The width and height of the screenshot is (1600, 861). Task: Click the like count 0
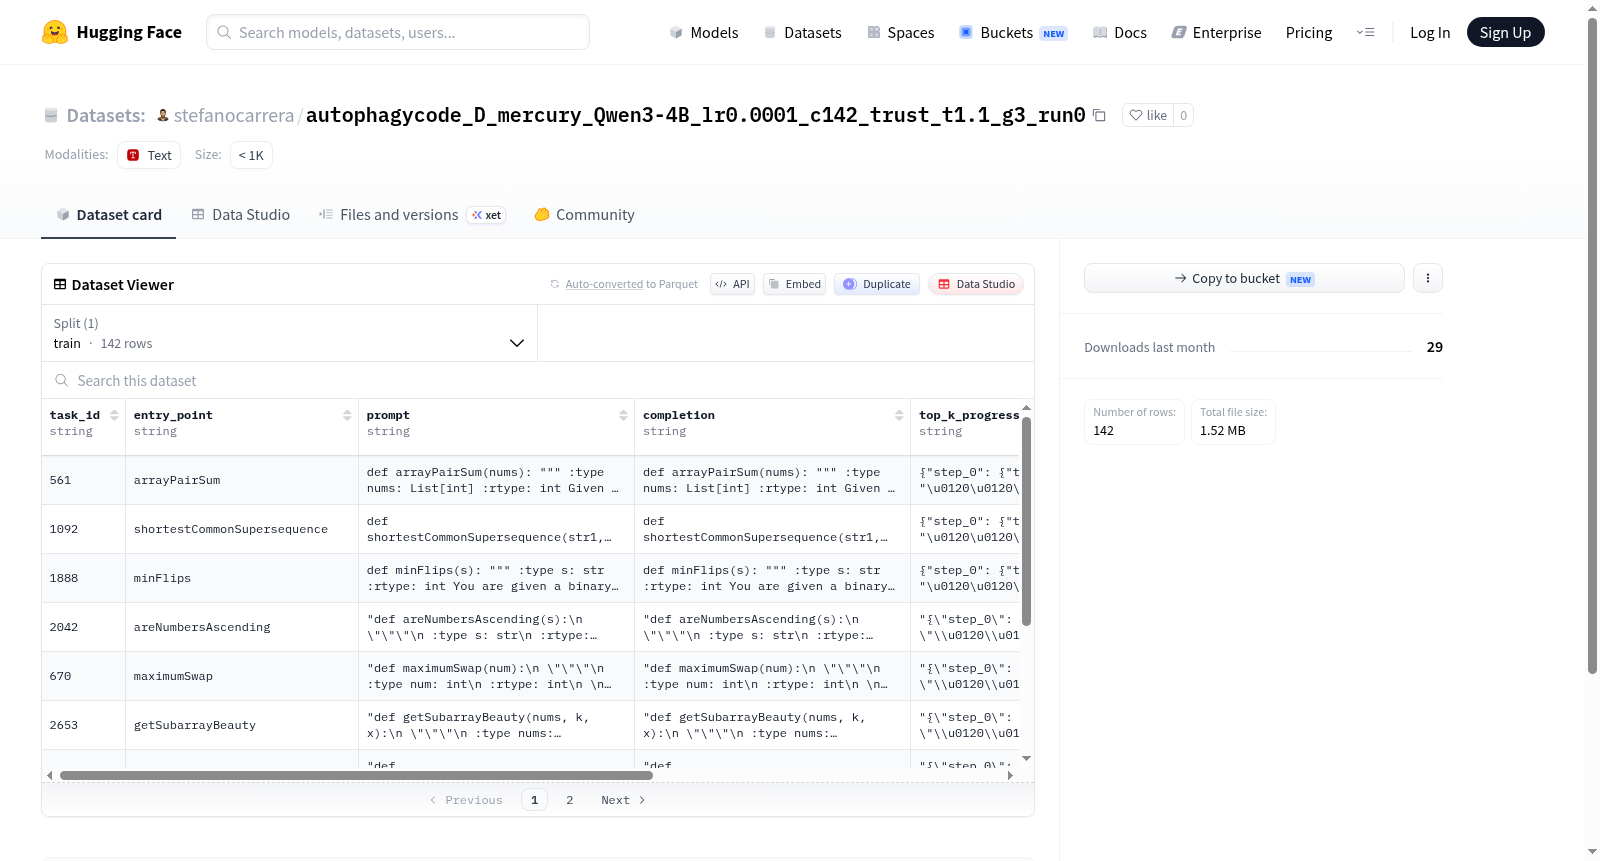pyautogui.click(x=1183, y=115)
